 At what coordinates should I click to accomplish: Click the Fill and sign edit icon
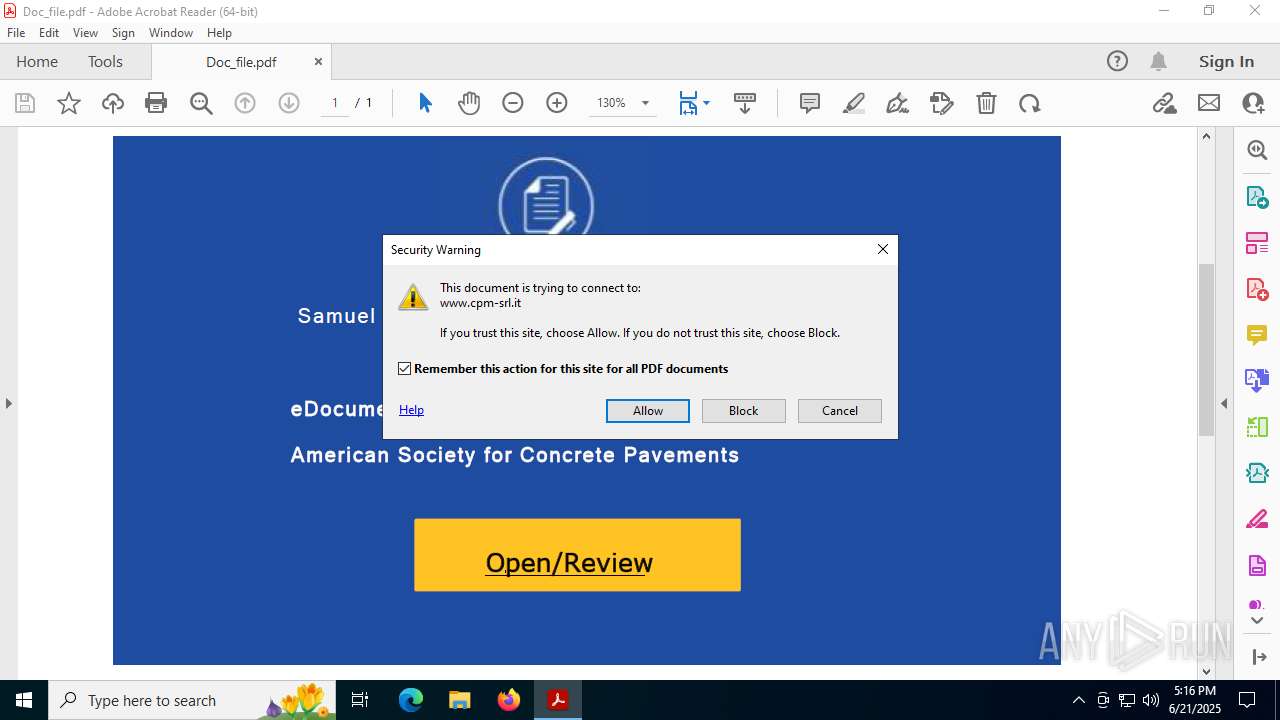pyautogui.click(x=942, y=103)
